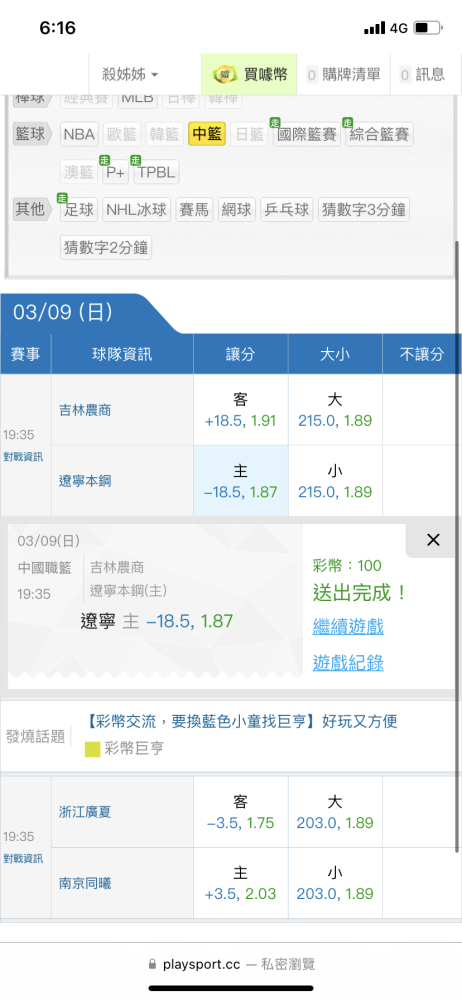Select the 乒乓球 filter

(287, 210)
